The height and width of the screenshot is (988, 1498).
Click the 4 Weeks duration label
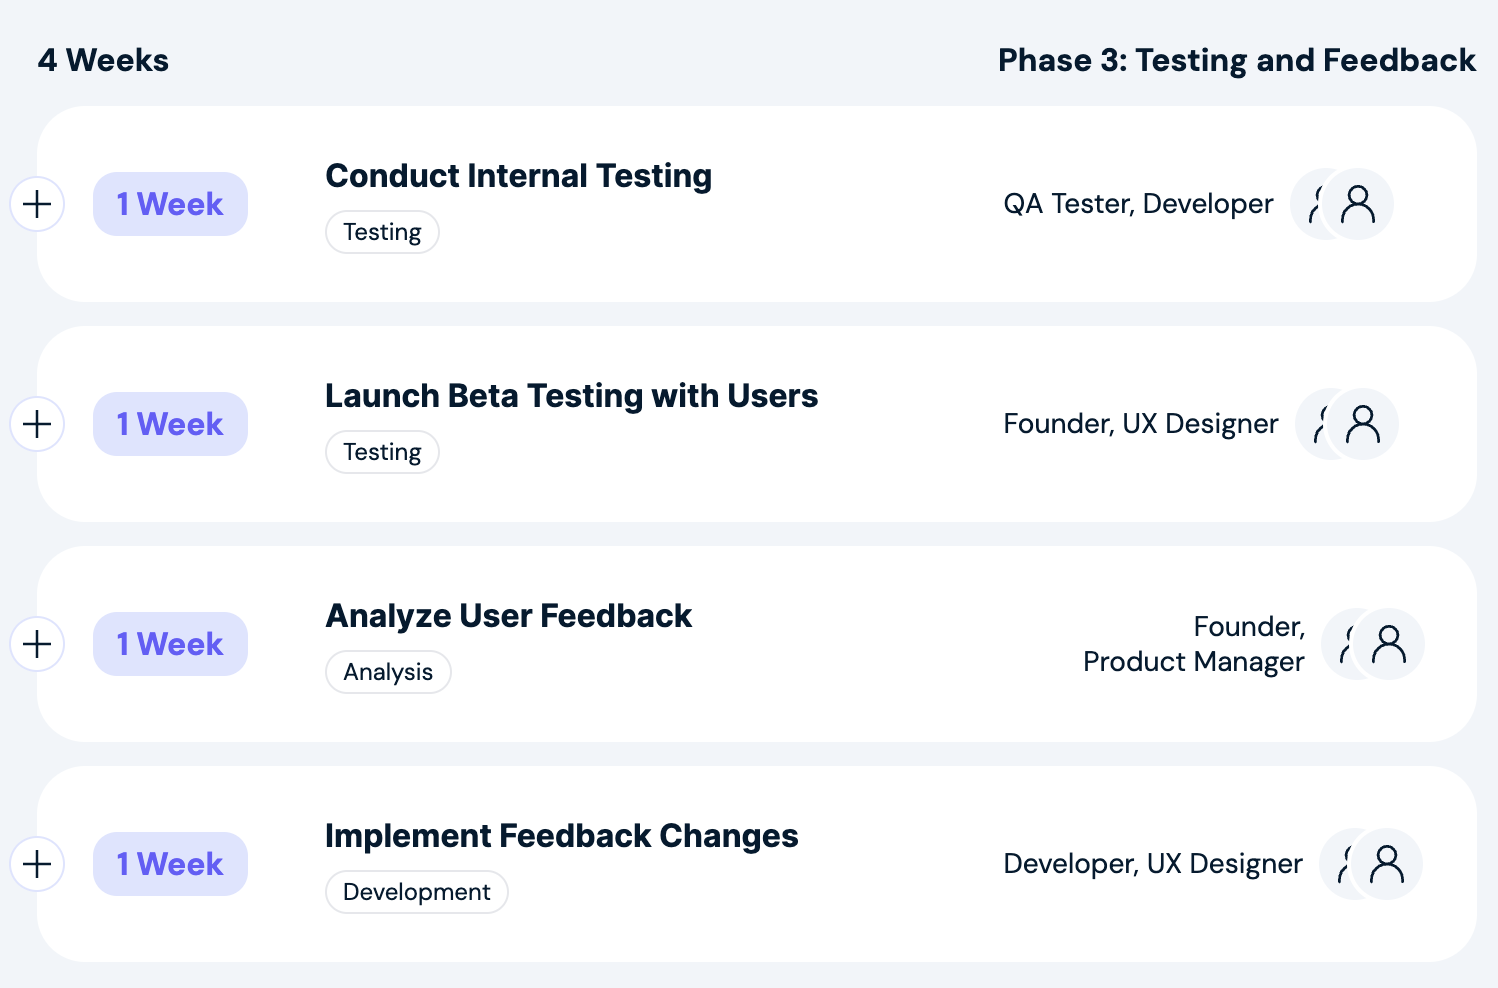(103, 60)
